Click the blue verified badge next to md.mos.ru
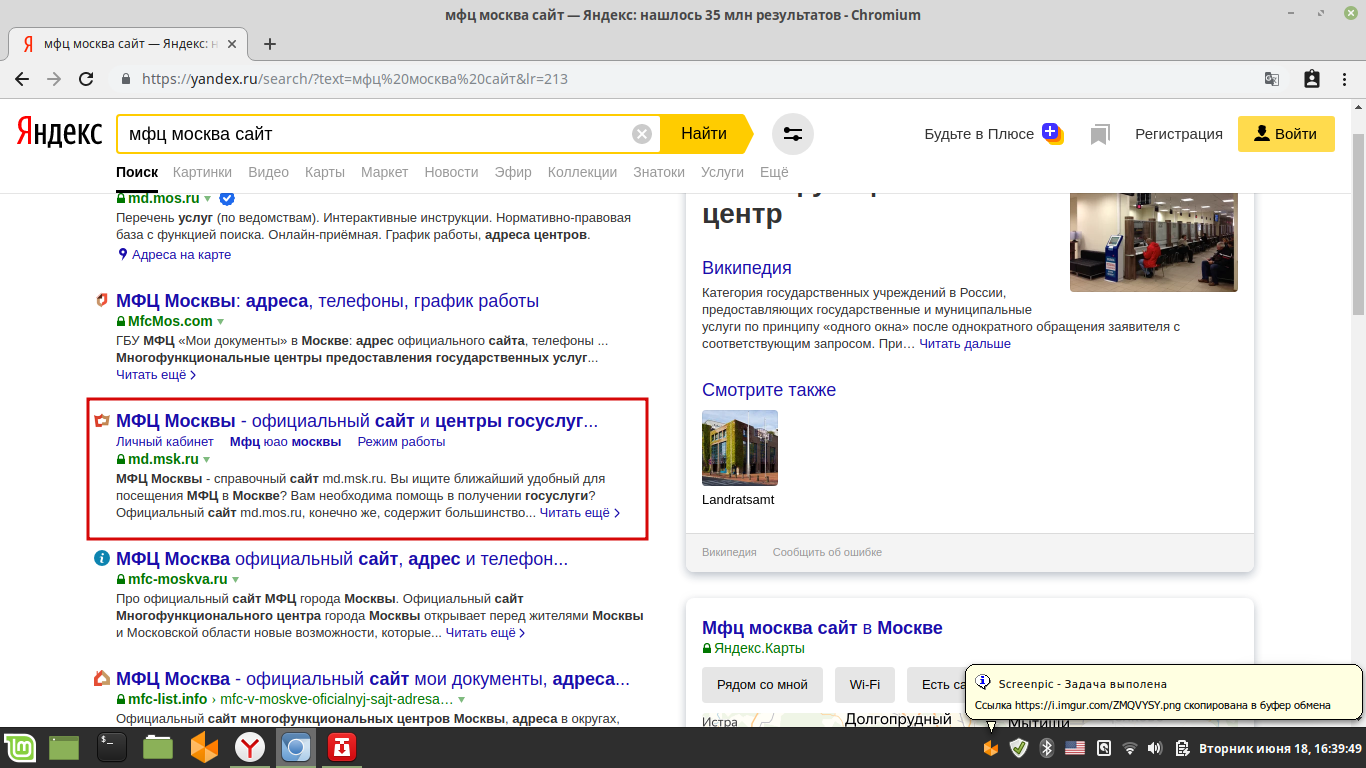Viewport: 1366px width, 768px height. (x=227, y=198)
